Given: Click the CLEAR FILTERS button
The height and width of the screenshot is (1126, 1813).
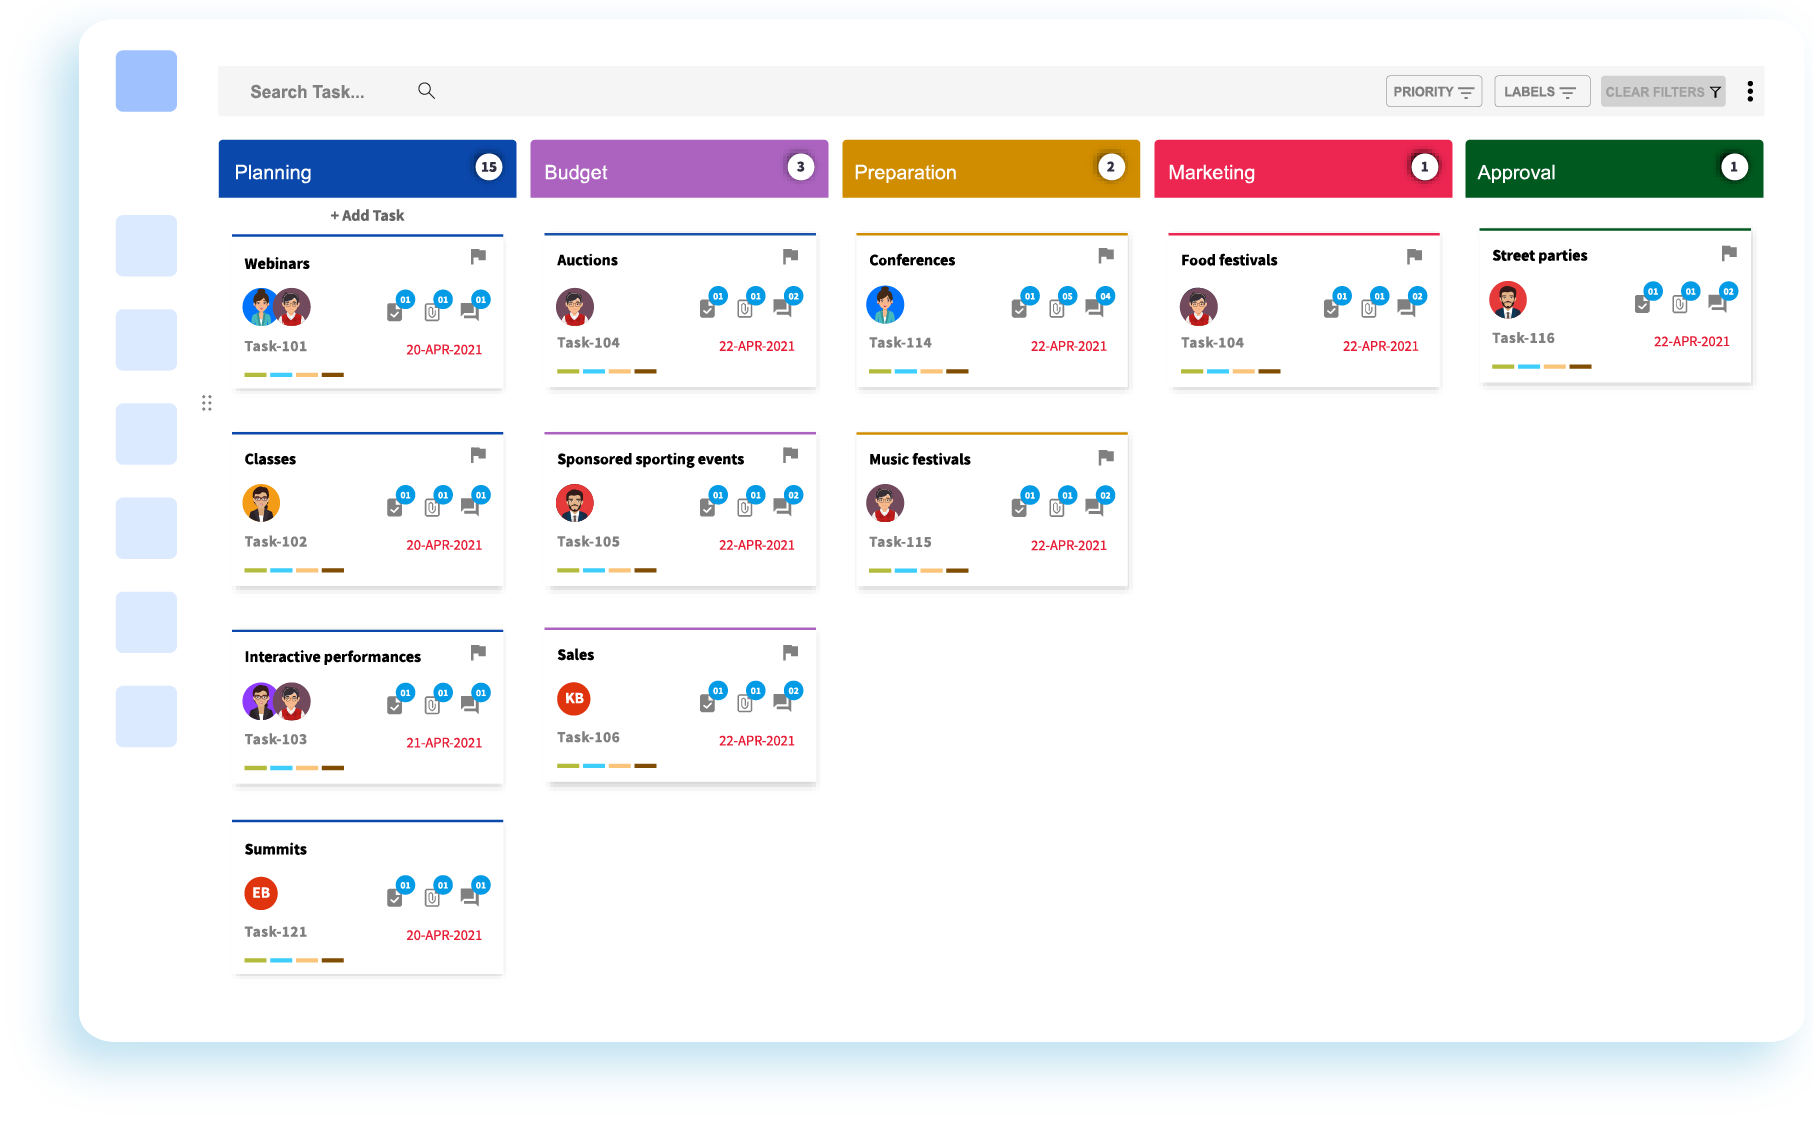Looking at the screenshot, I should coord(1663,92).
